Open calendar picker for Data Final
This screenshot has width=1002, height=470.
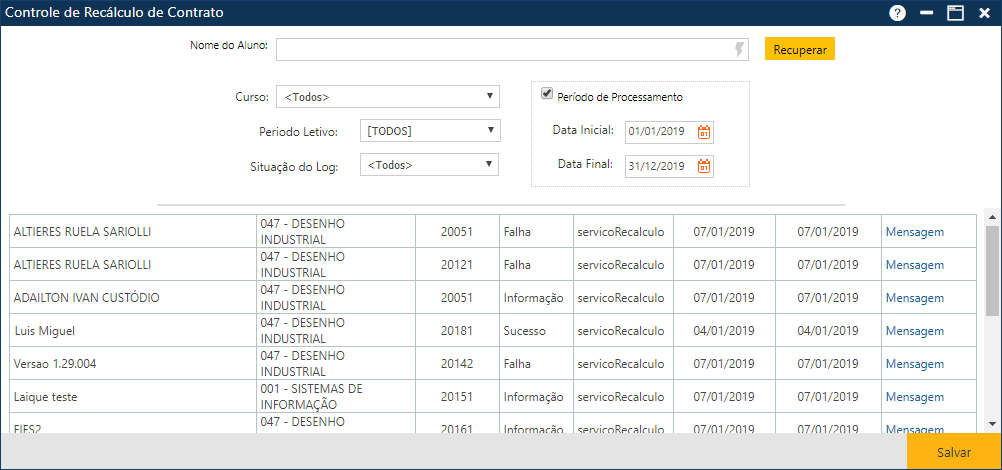pos(704,166)
